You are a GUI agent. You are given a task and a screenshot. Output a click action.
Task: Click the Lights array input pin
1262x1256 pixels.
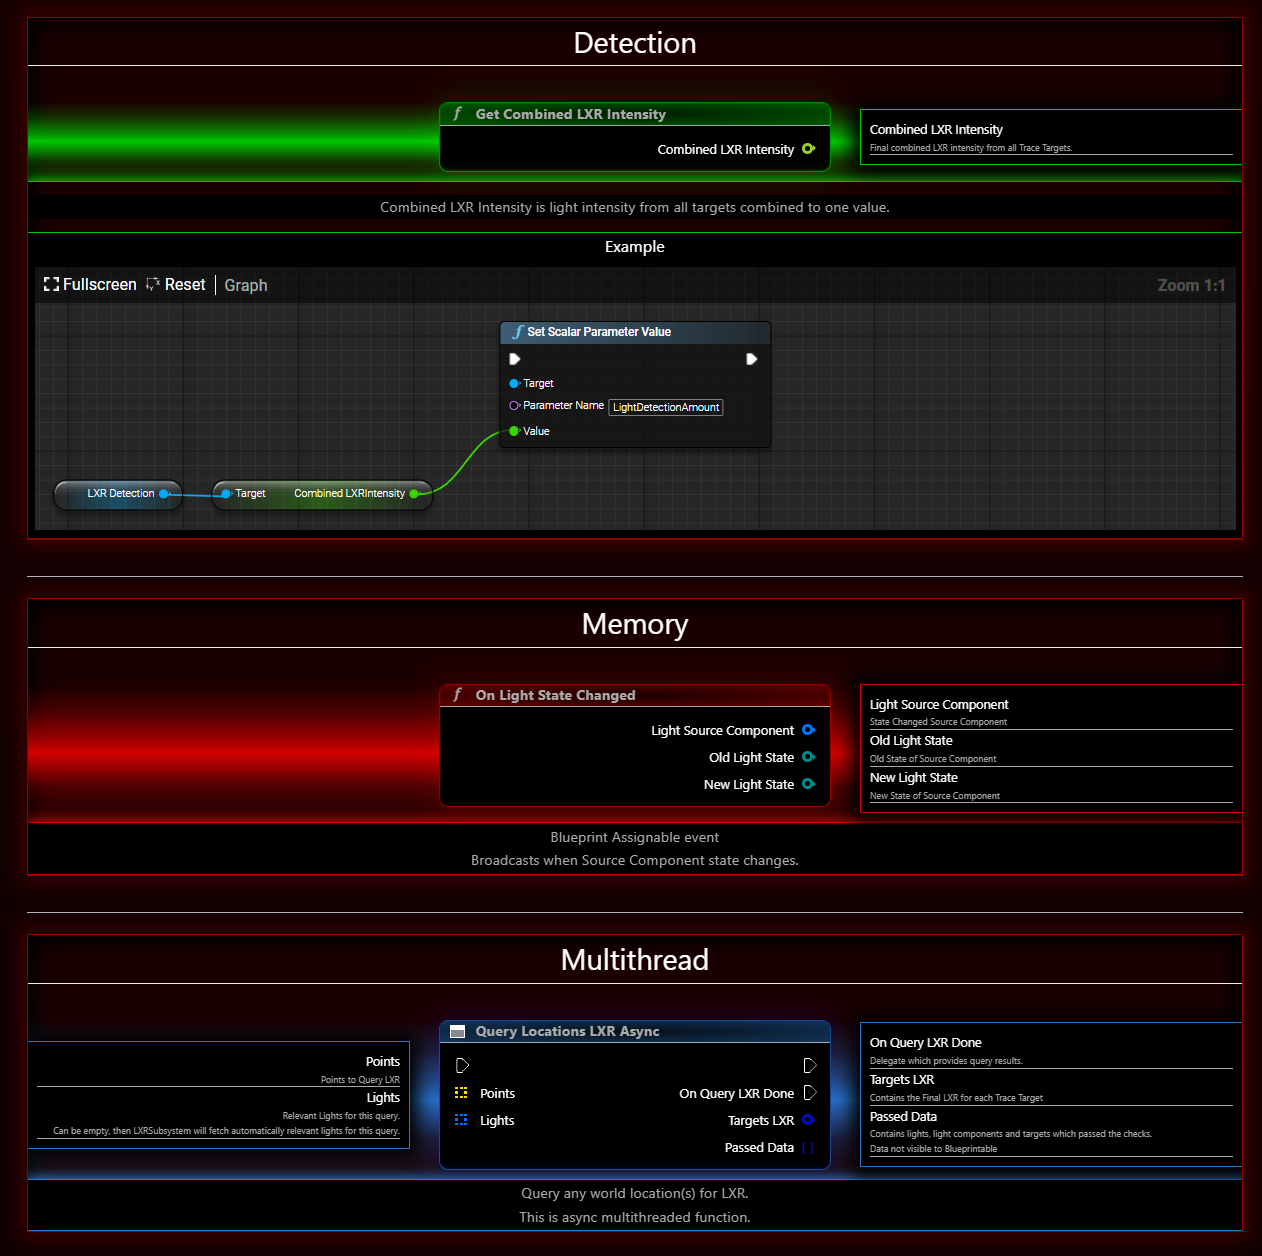pyautogui.click(x=461, y=1120)
